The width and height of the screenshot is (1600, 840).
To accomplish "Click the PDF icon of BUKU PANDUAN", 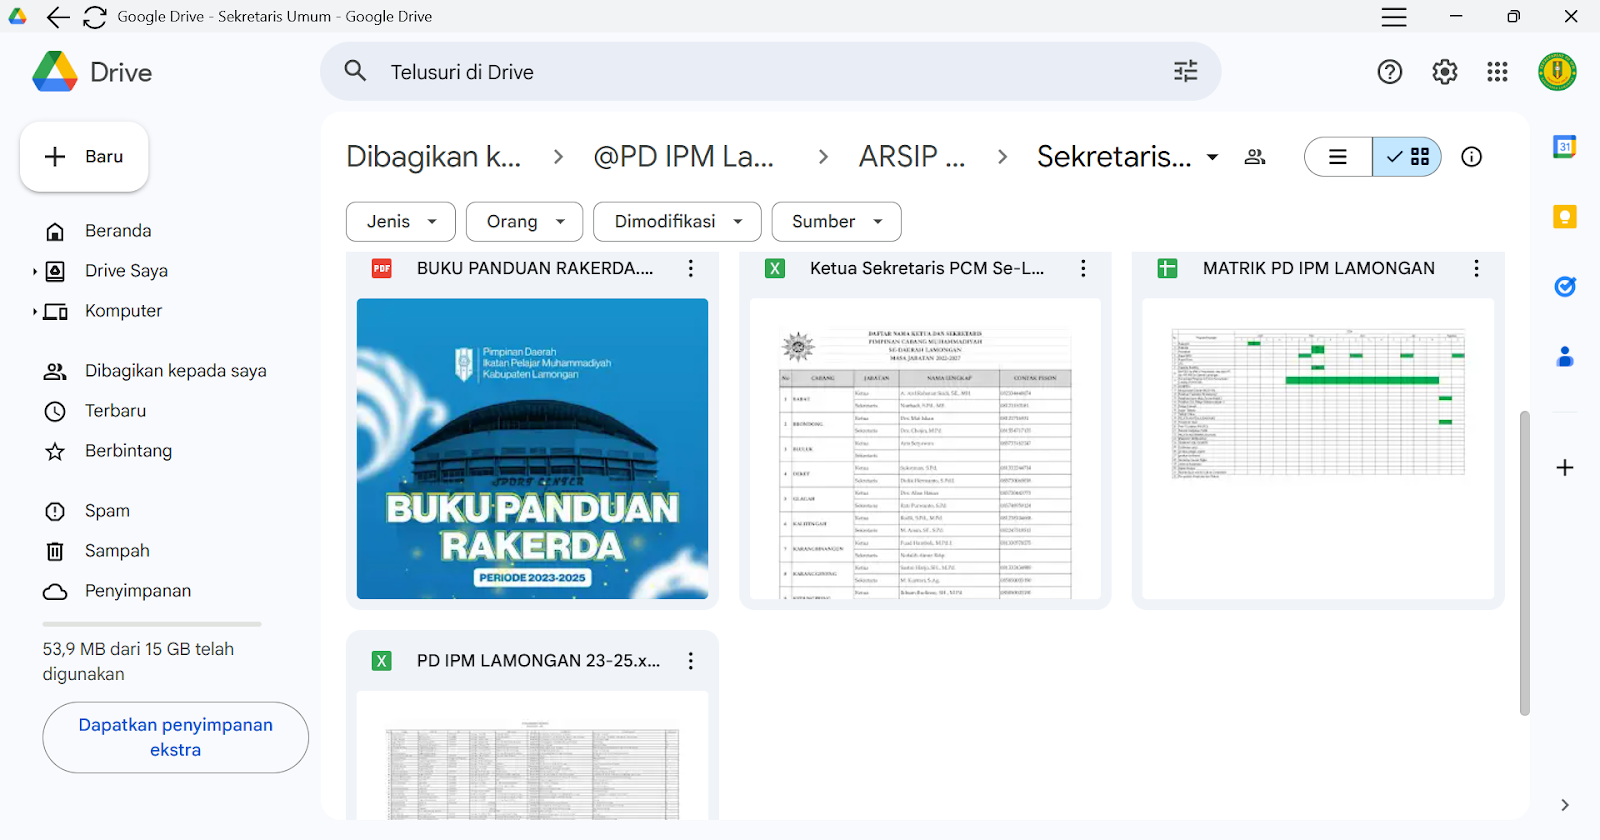I will pos(382,268).
